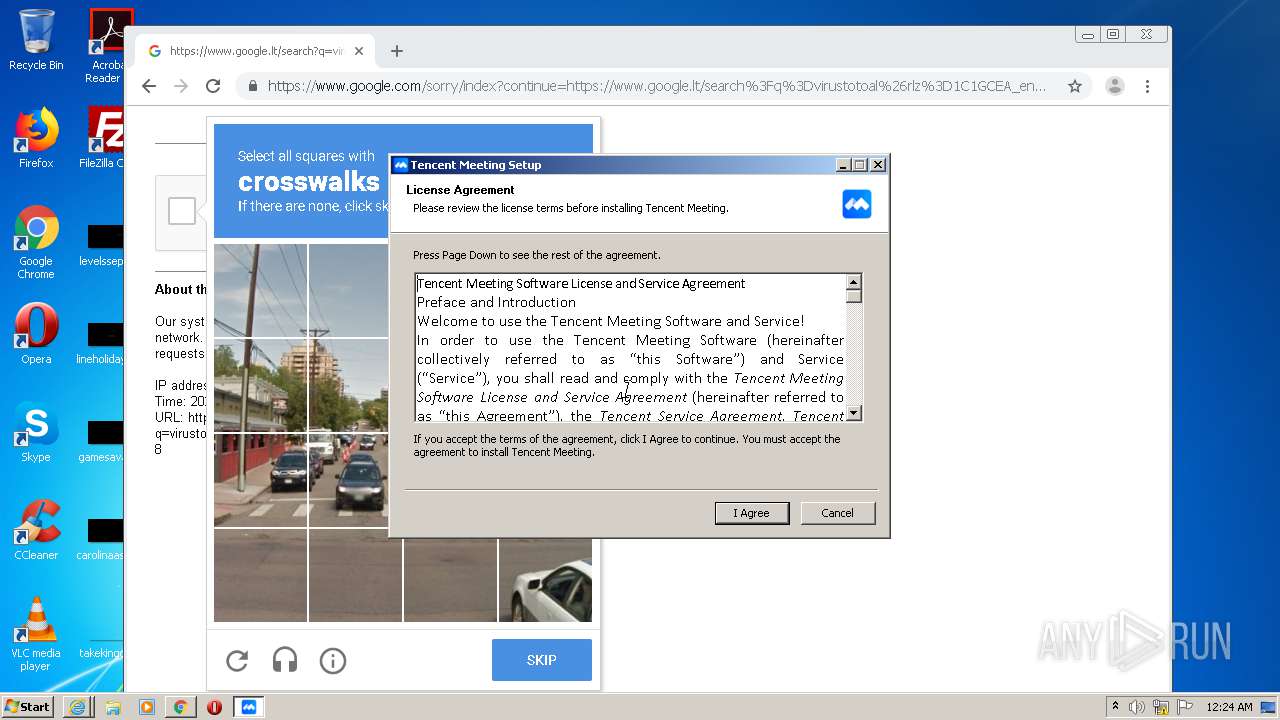
Task: Open the Start menu
Action: [x=28, y=707]
